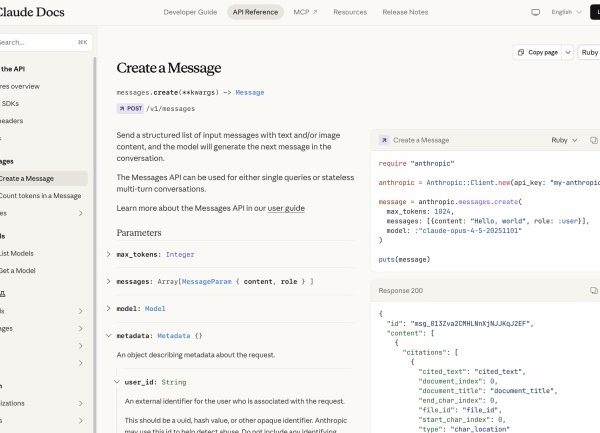Select Create a Message in sidebar
The height and width of the screenshot is (433, 600).
43,179
